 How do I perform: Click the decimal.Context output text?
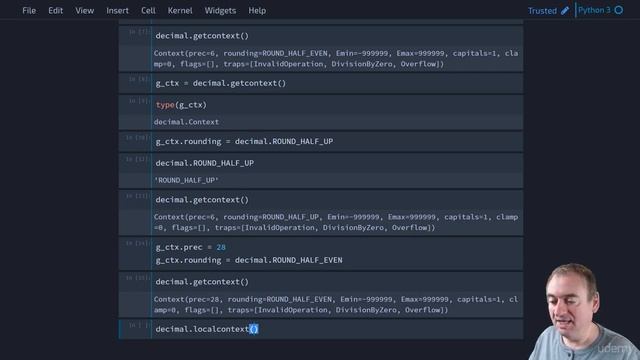[186, 122]
